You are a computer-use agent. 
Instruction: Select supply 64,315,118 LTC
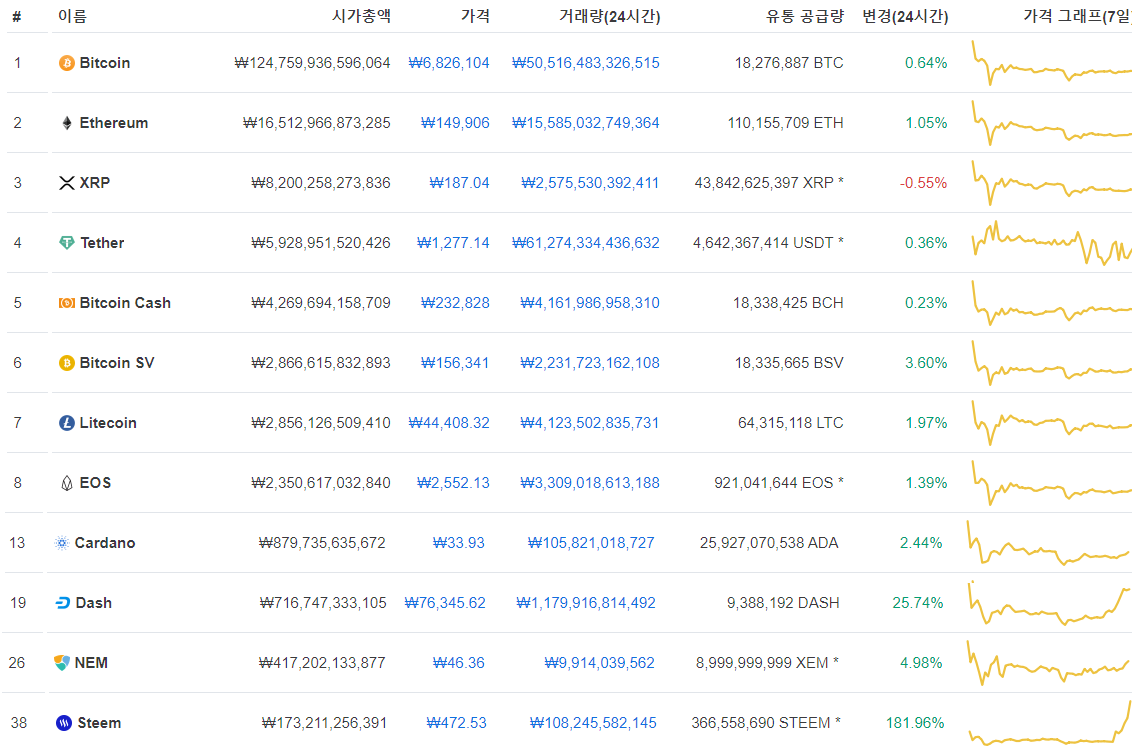791,422
